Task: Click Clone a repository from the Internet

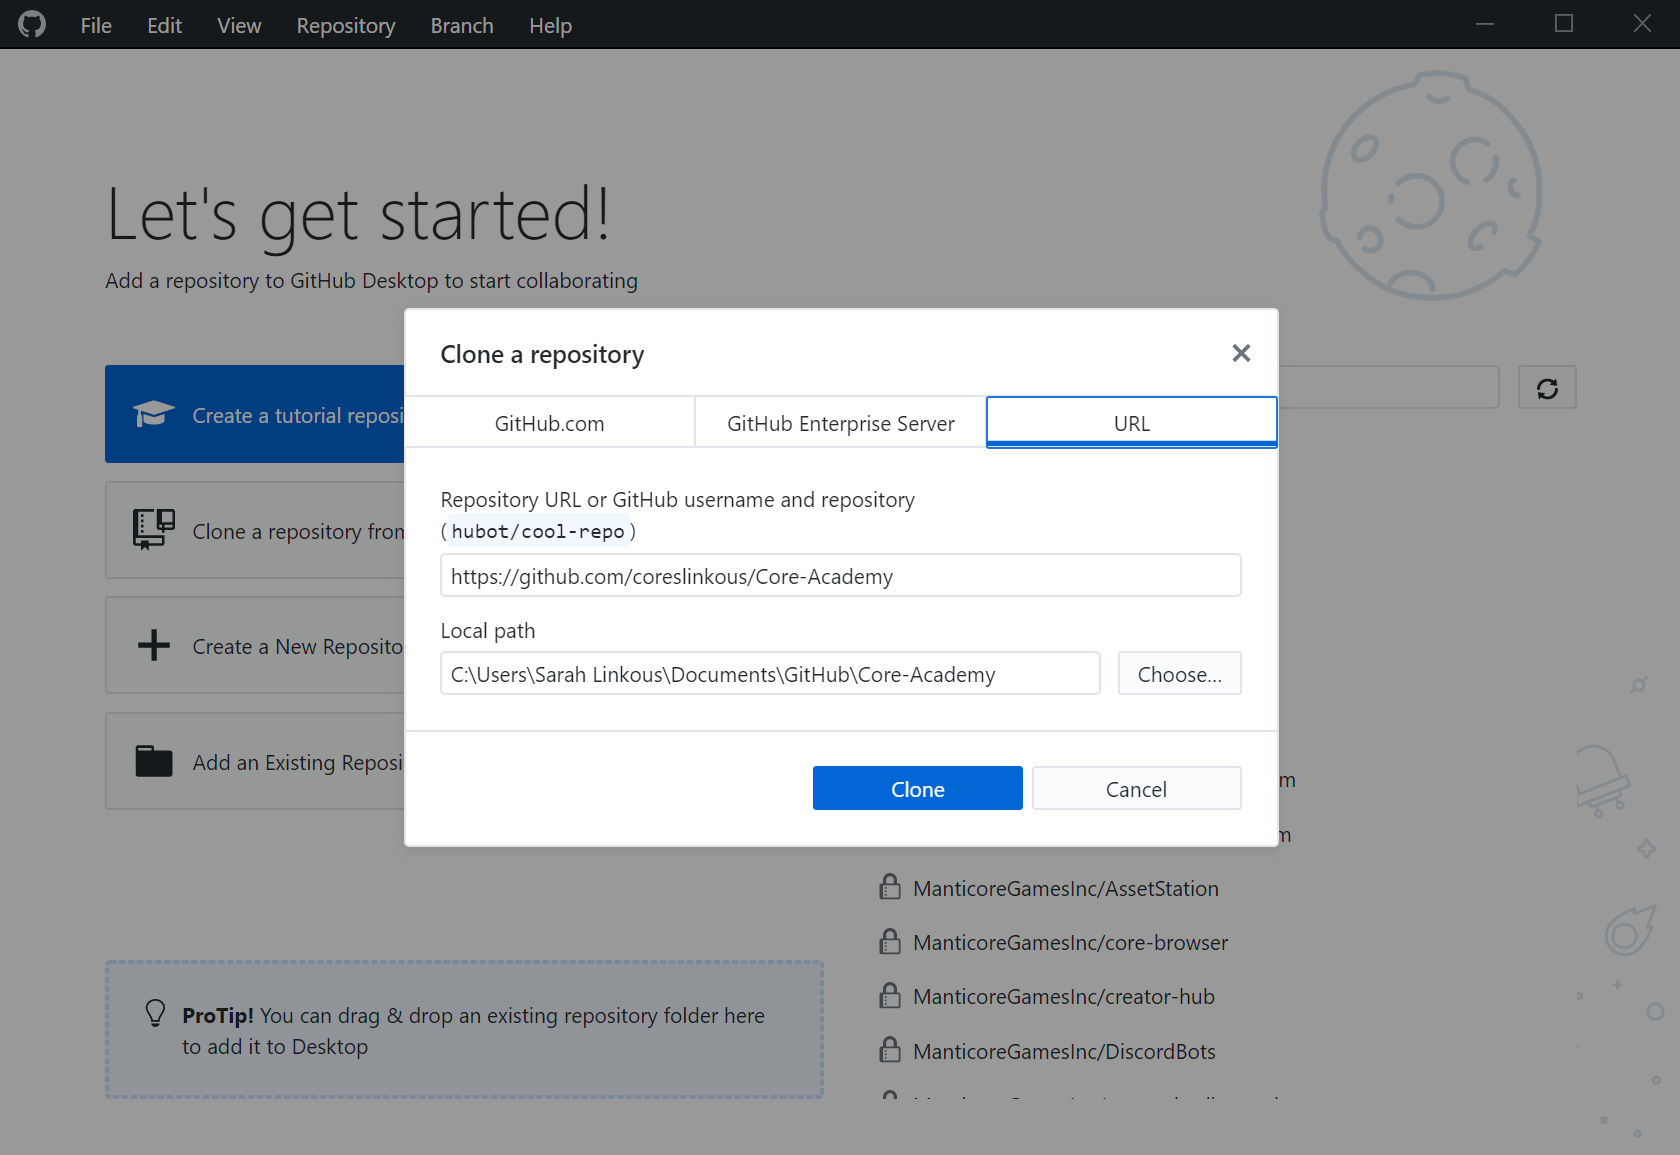Action: click(x=255, y=530)
